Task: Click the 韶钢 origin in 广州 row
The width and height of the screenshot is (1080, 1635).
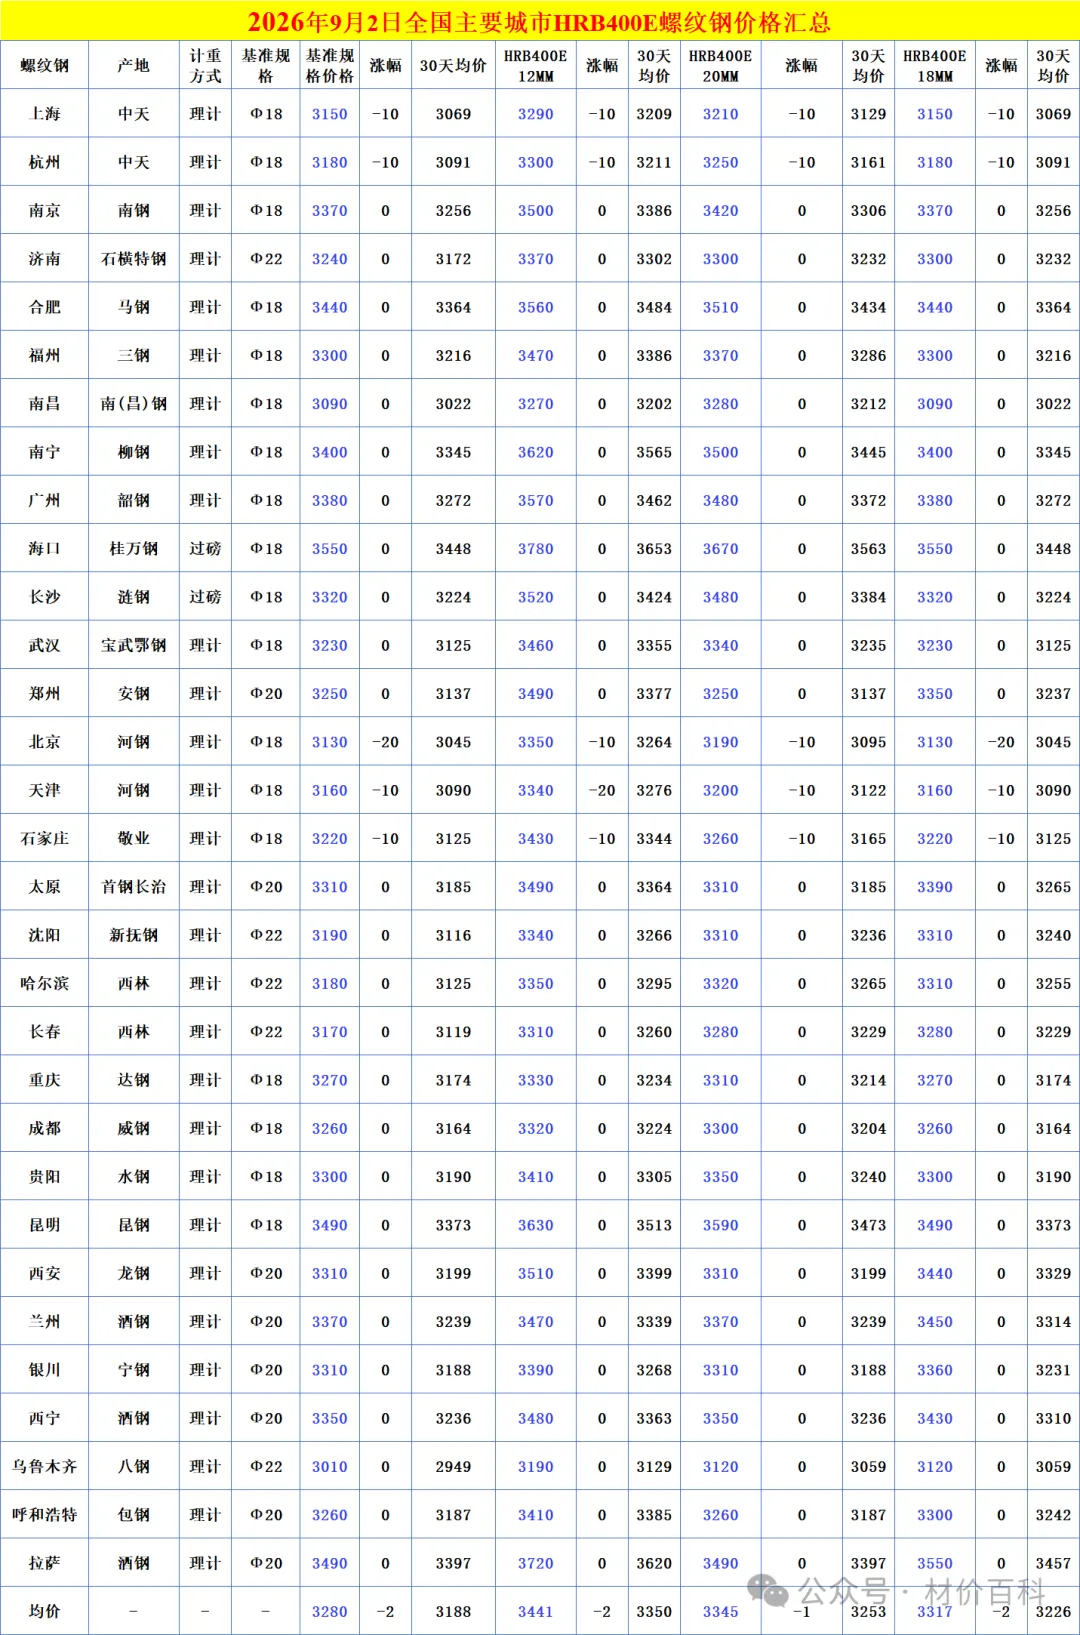Action: (x=134, y=500)
